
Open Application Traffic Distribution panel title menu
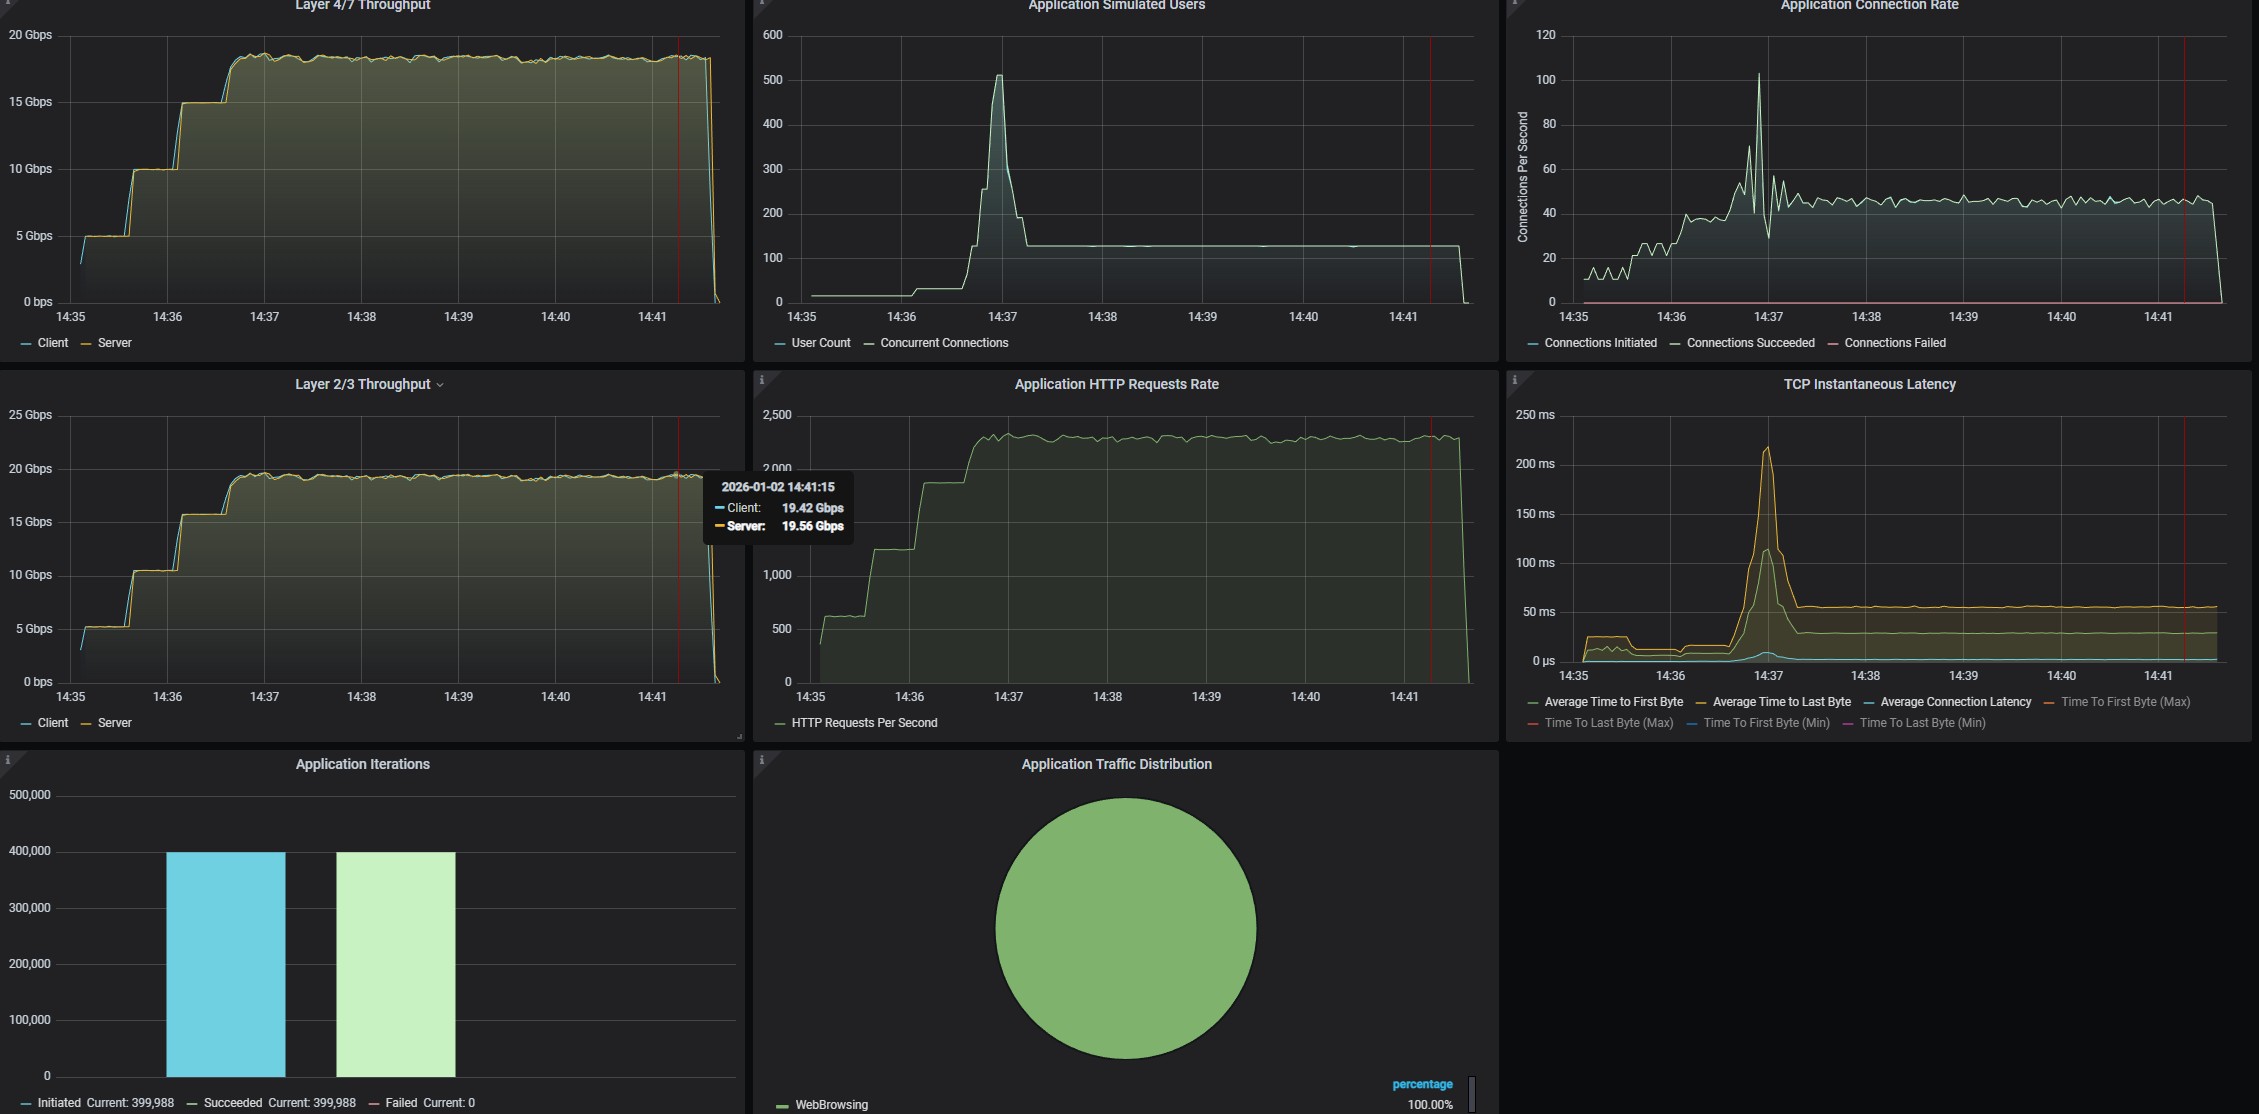pyautogui.click(x=1116, y=764)
